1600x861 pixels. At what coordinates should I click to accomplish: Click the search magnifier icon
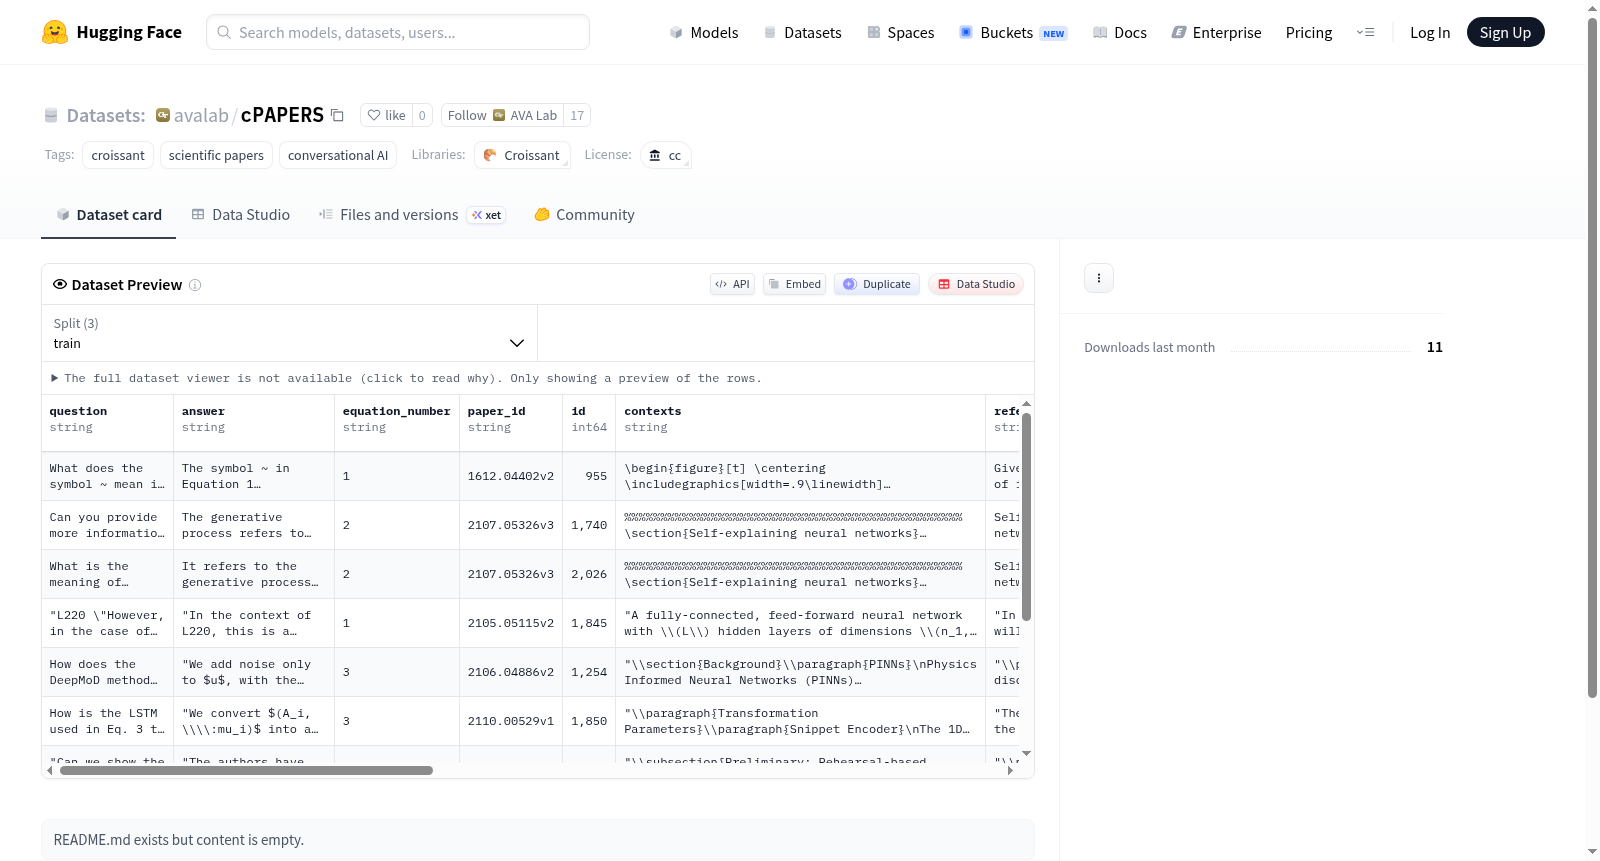click(225, 32)
